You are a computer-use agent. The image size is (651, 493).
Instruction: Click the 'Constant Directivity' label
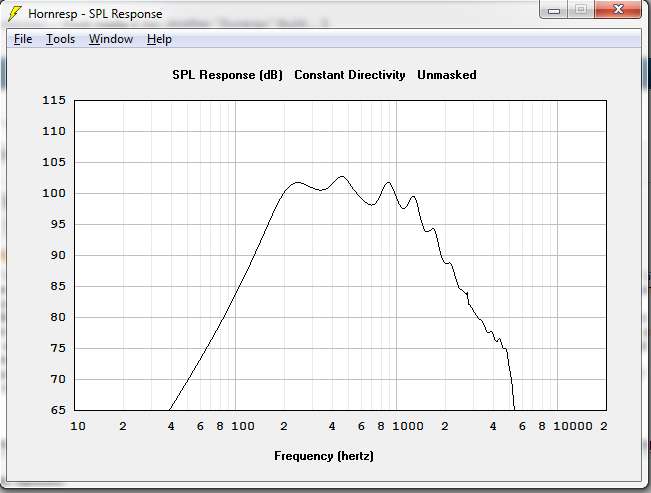pos(350,75)
